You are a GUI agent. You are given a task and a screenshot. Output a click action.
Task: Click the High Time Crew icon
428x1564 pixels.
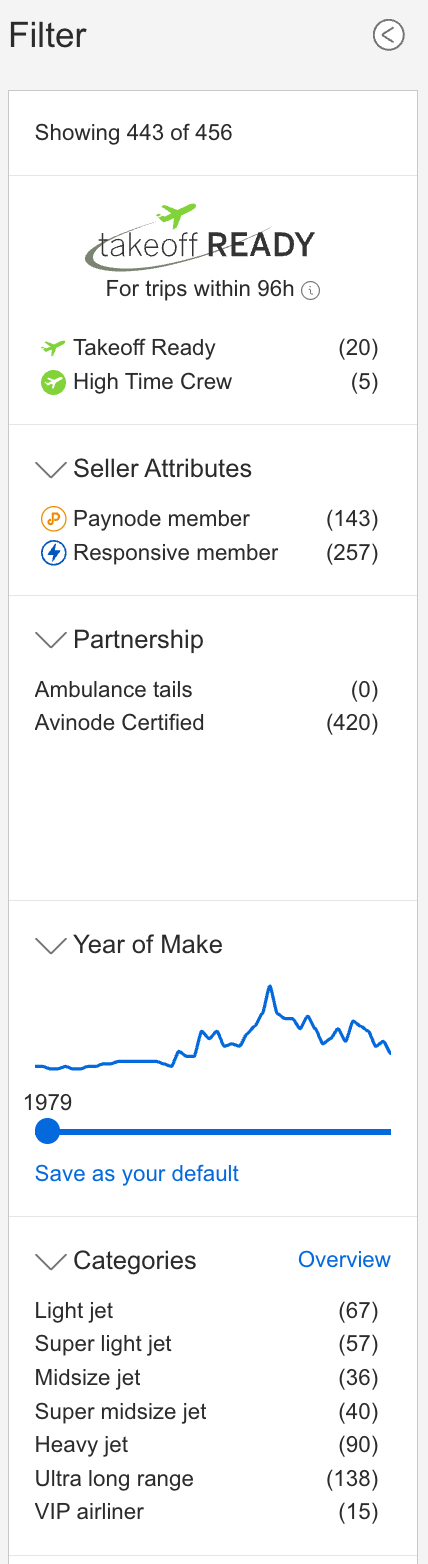point(53,382)
